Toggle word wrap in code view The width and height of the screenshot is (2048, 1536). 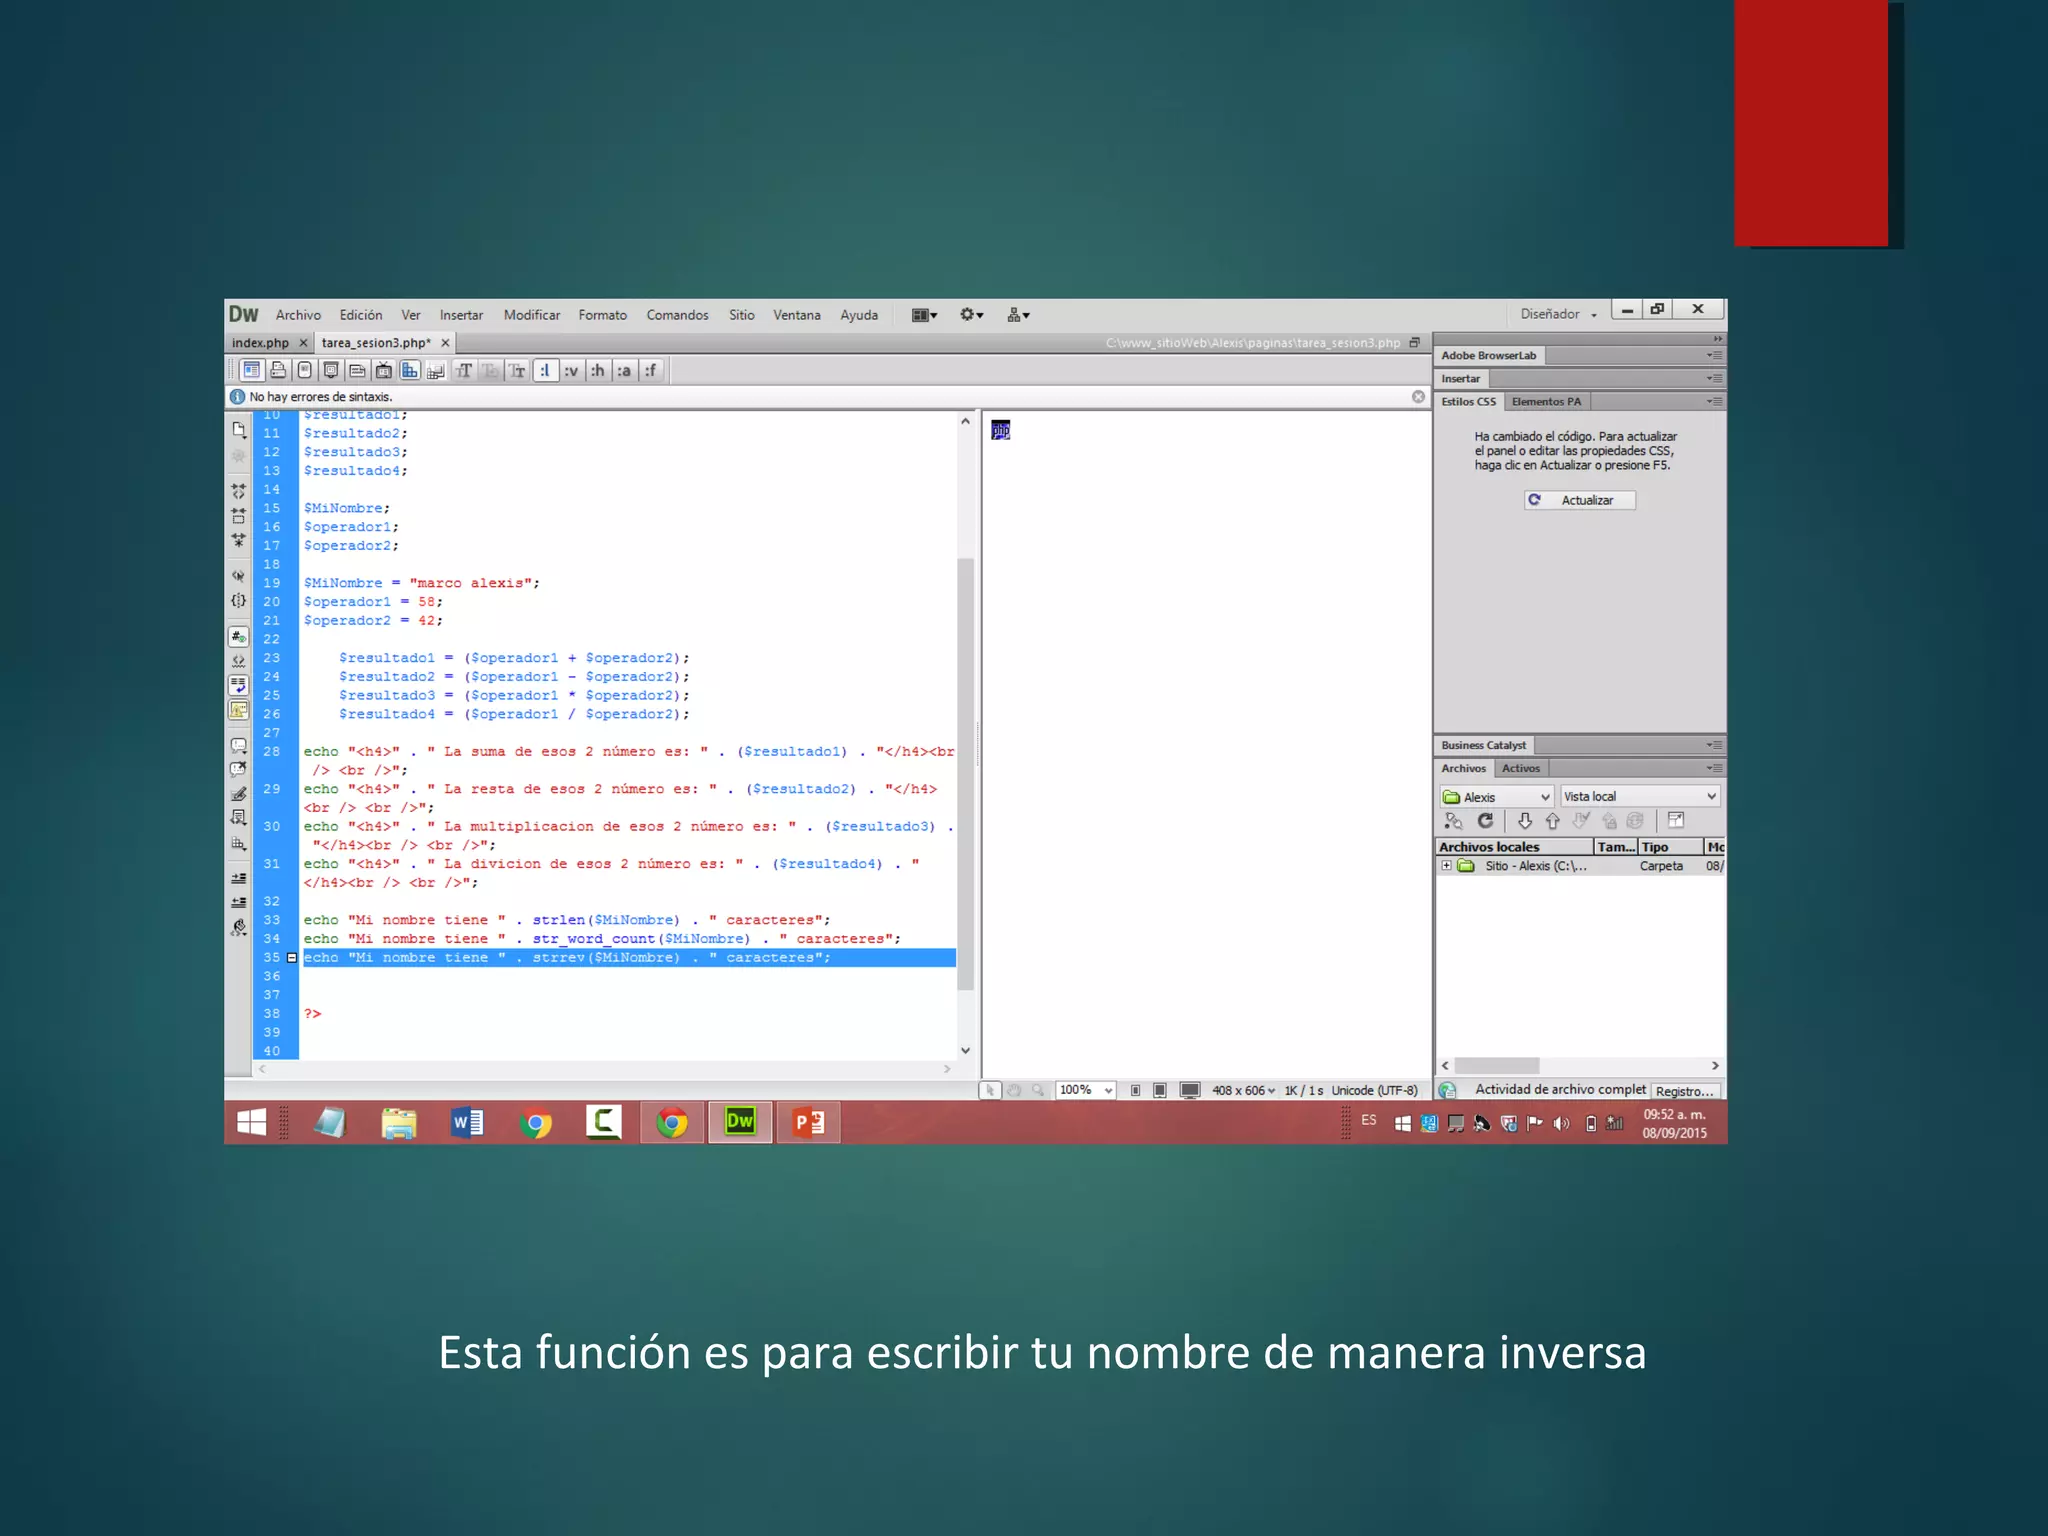[x=239, y=685]
